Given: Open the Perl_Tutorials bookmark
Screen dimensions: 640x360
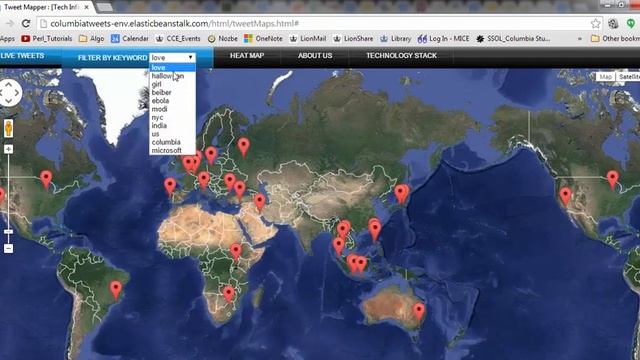Looking at the screenshot, I should [47, 38].
